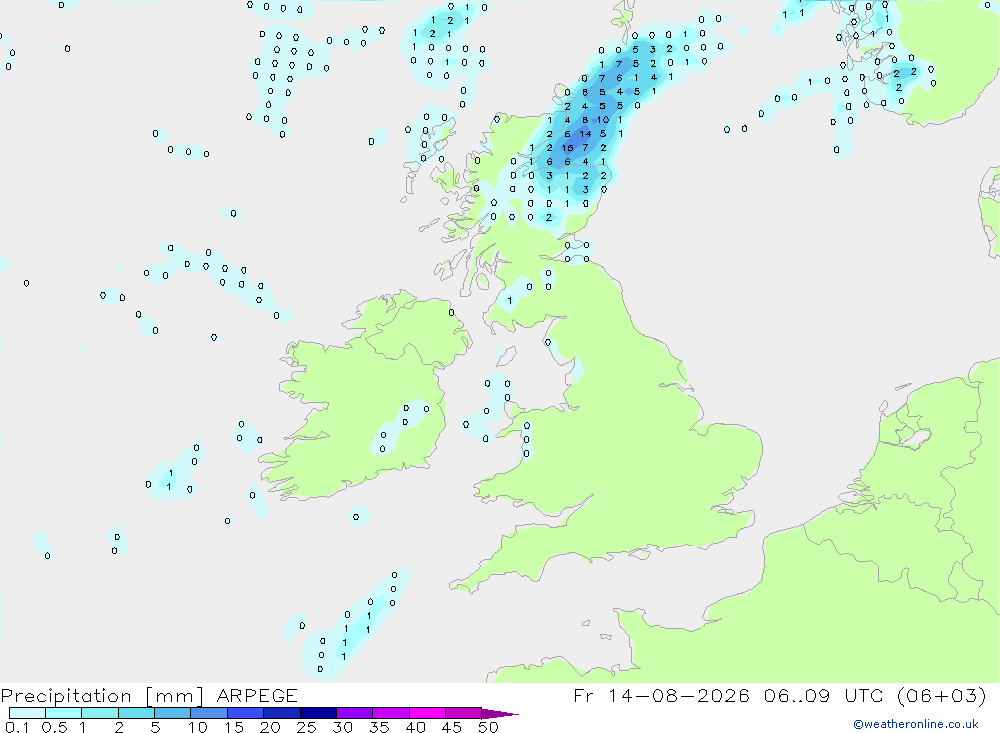Click the '06..09' time range text
This screenshot has height=733, width=1000.
point(797,695)
